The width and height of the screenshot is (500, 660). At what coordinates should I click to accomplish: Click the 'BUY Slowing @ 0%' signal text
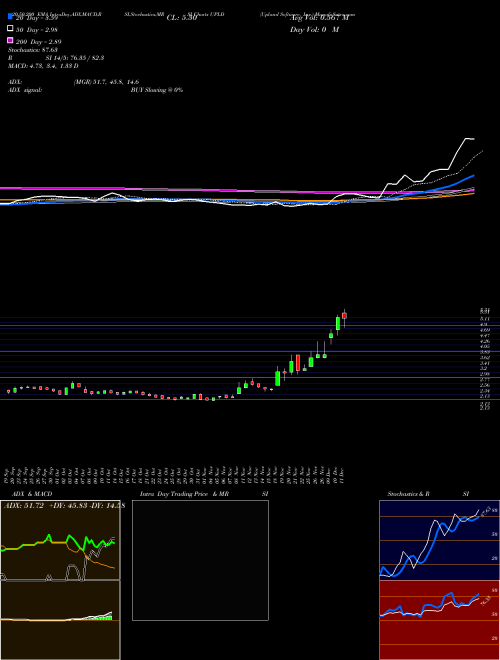157,90
